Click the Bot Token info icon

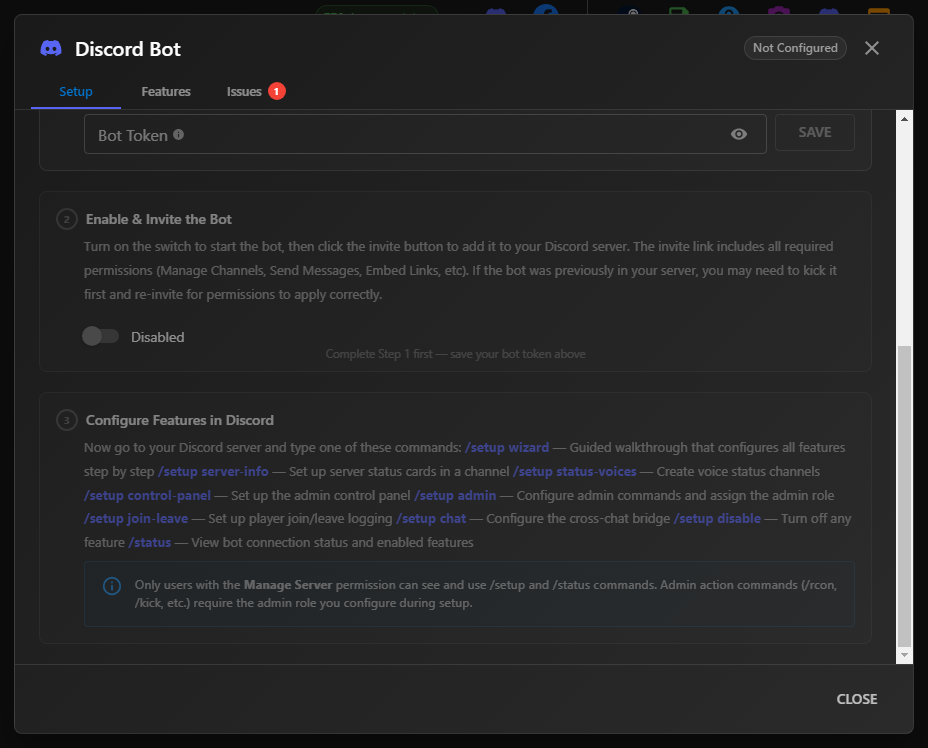[x=178, y=134]
